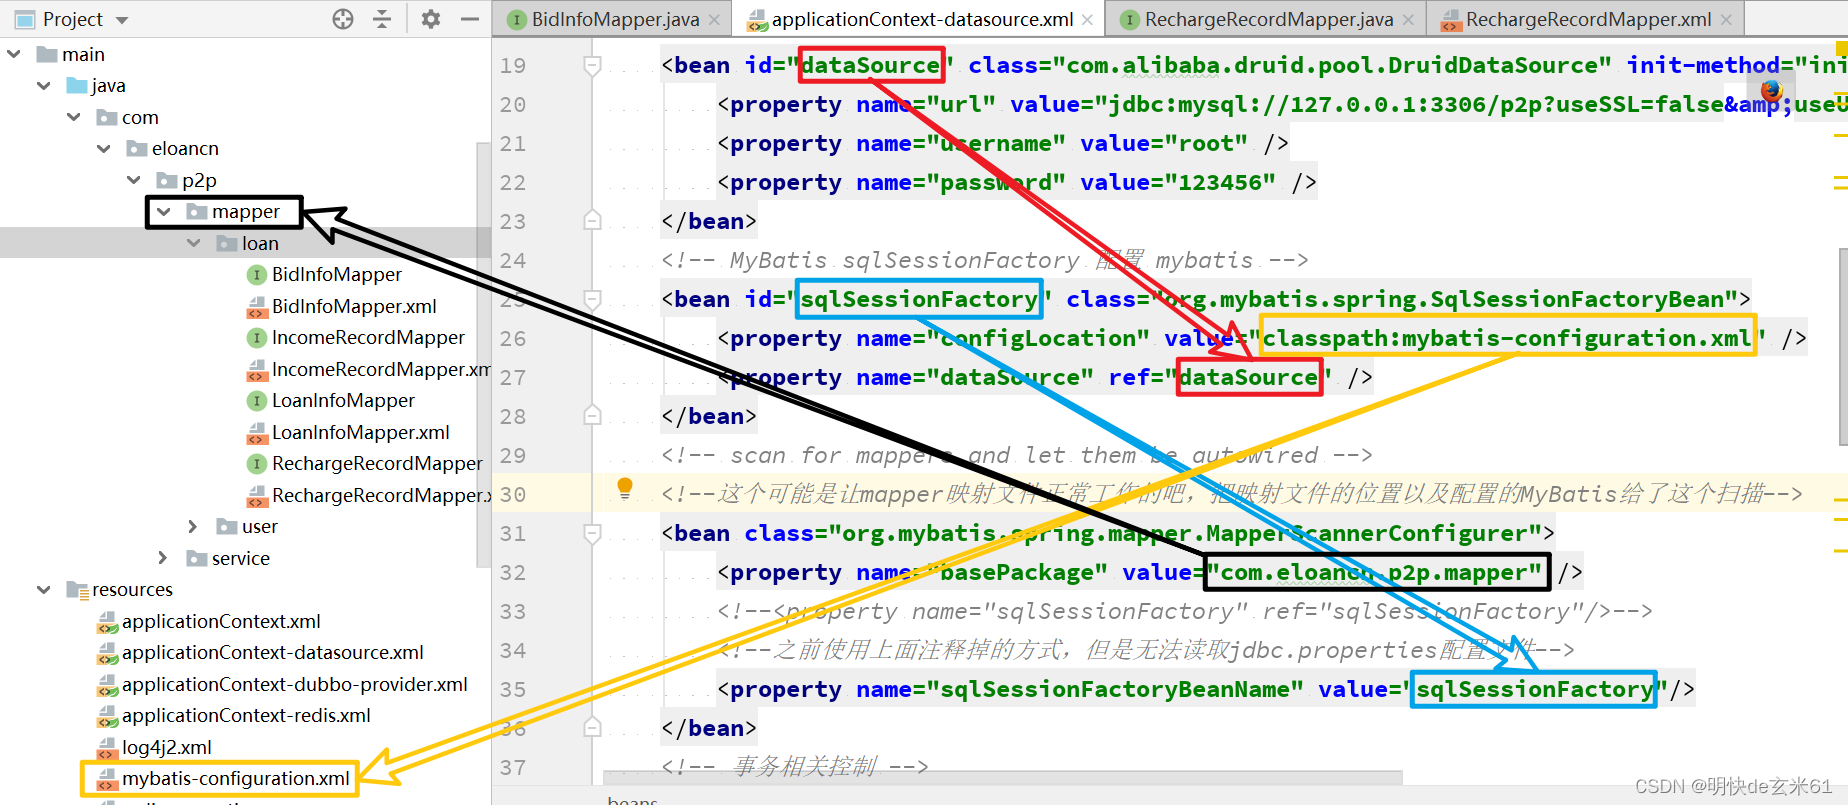Click the editor horizontal scrollbar

(1002, 776)
